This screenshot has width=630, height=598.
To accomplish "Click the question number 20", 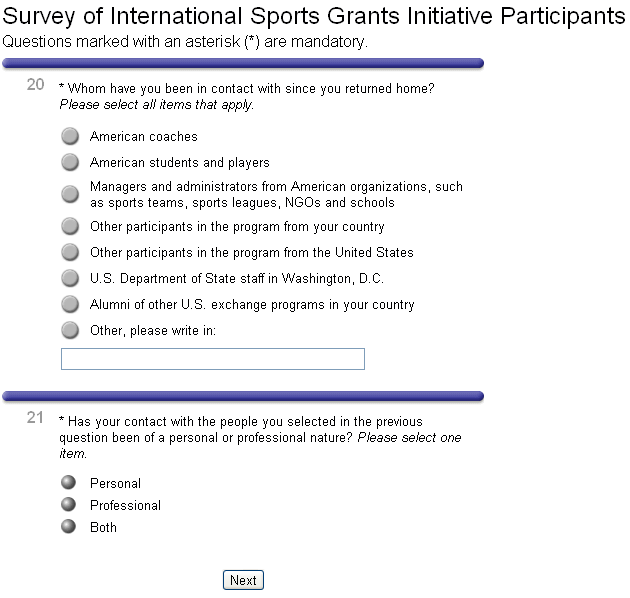I will [36, 85].
